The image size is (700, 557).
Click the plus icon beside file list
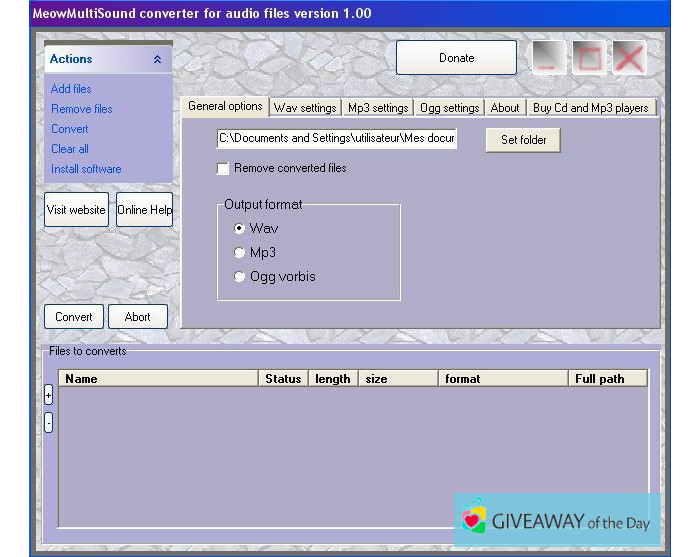click(49, 395)
